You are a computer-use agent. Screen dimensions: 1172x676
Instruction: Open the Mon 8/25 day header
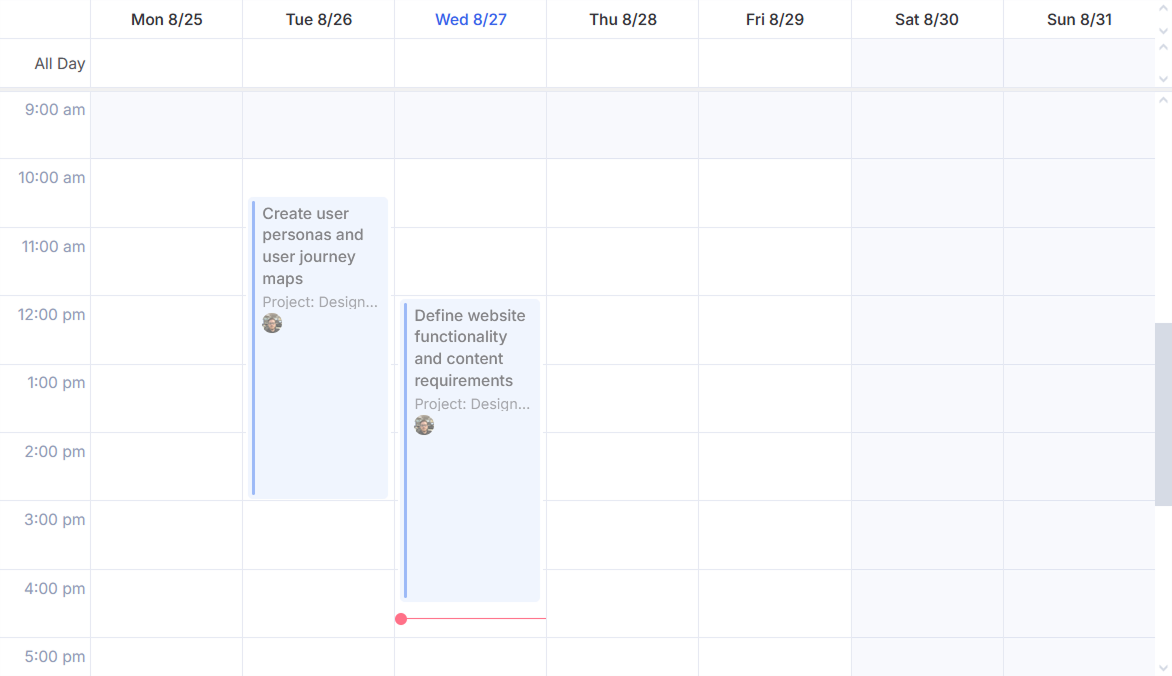point(166,20)
